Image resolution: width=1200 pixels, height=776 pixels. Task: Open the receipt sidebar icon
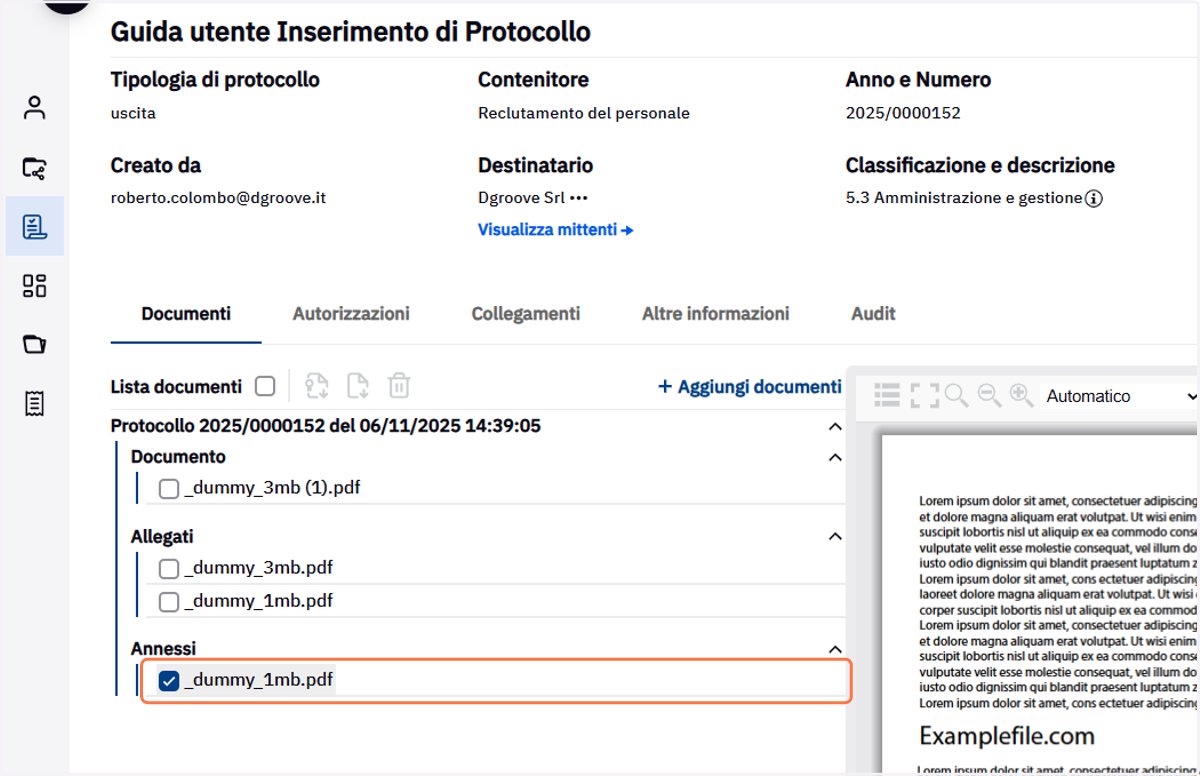pyautogui.click(x=35, y=404)
